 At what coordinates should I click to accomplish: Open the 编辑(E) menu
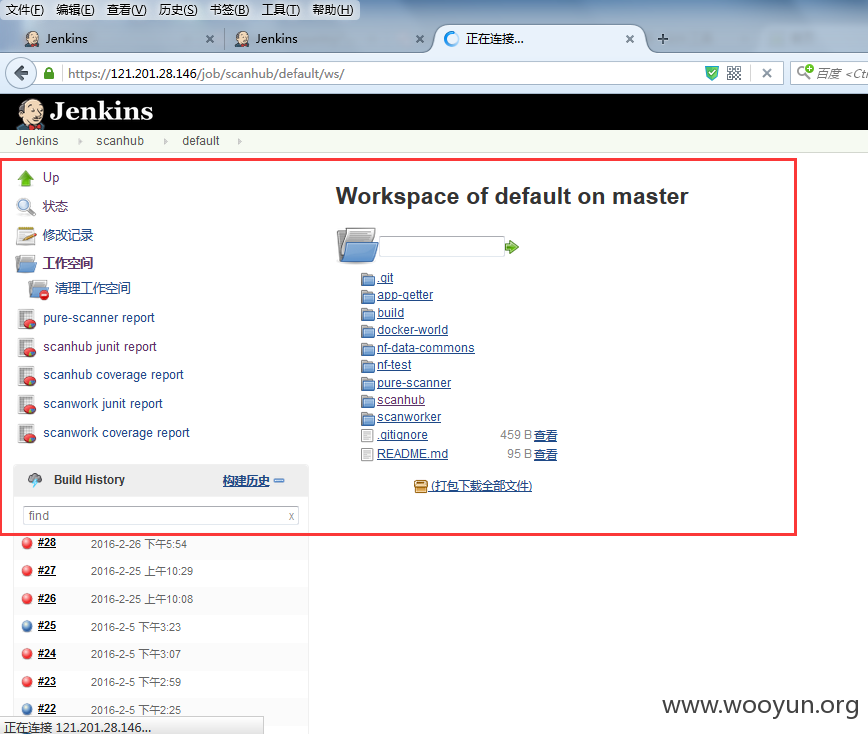75,10
